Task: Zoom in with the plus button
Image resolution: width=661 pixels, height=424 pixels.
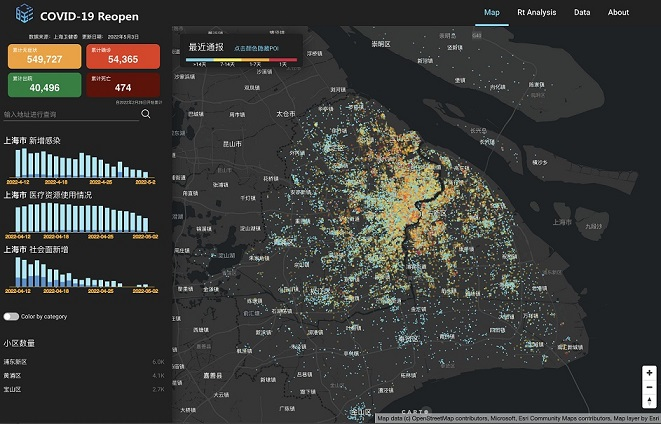Action: click(x=649, y=373)
